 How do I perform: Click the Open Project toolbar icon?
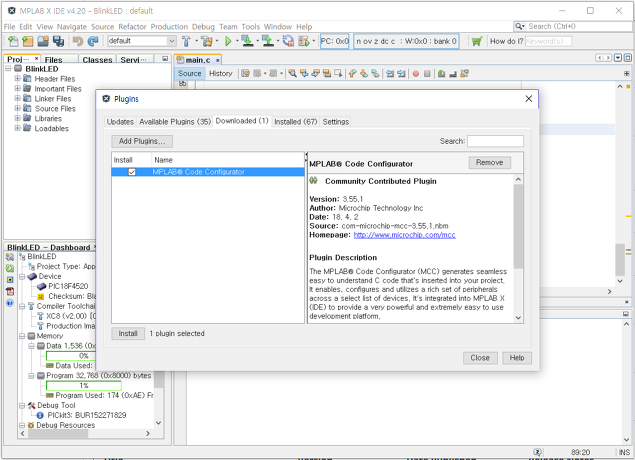coord(43,41)
